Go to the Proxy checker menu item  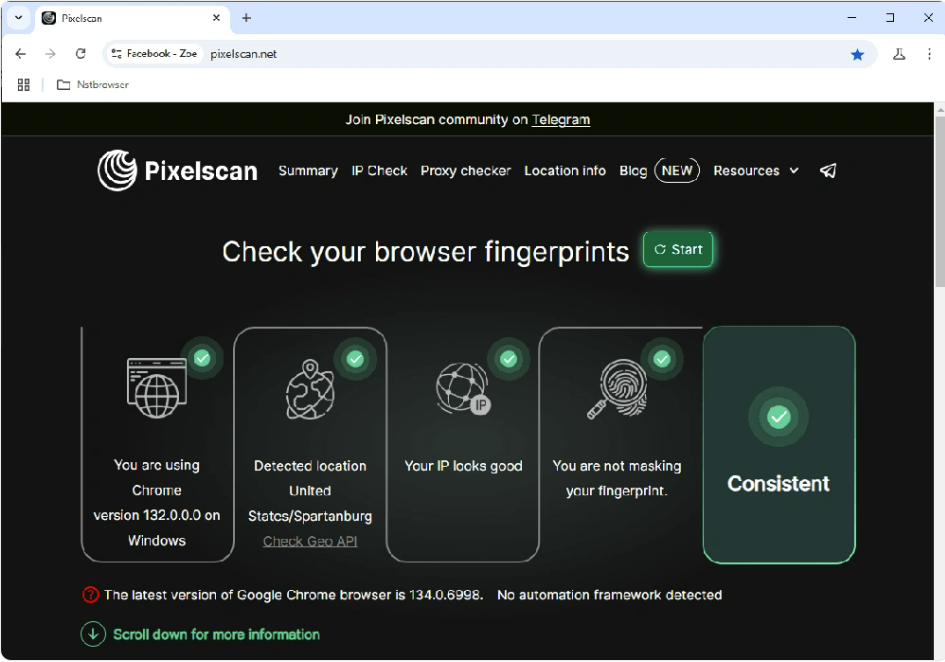465,171
